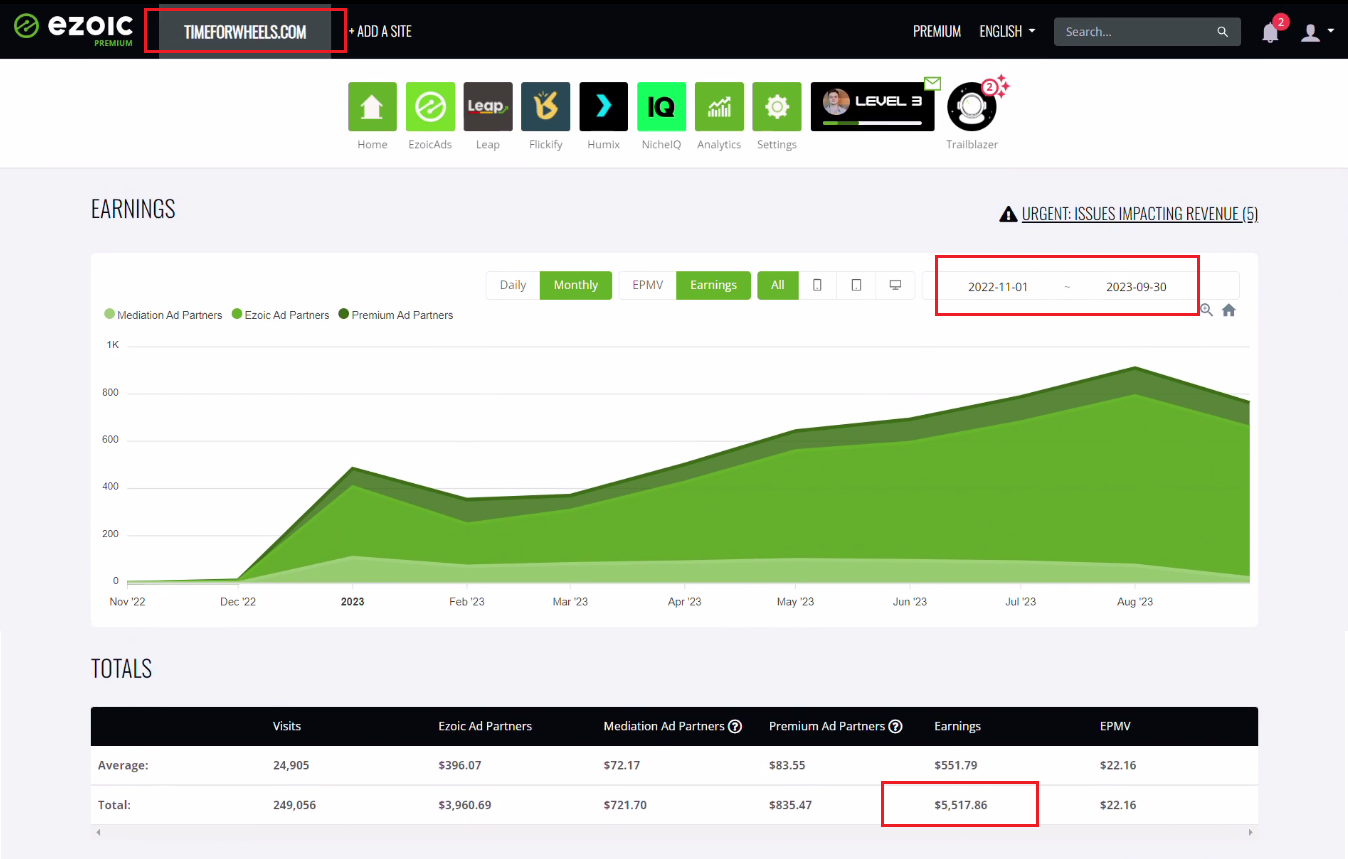Click the table horizontal scrollbar left arrow
Screen dimensions: 1348x859
pyautogui.click(x=97, y=832)
